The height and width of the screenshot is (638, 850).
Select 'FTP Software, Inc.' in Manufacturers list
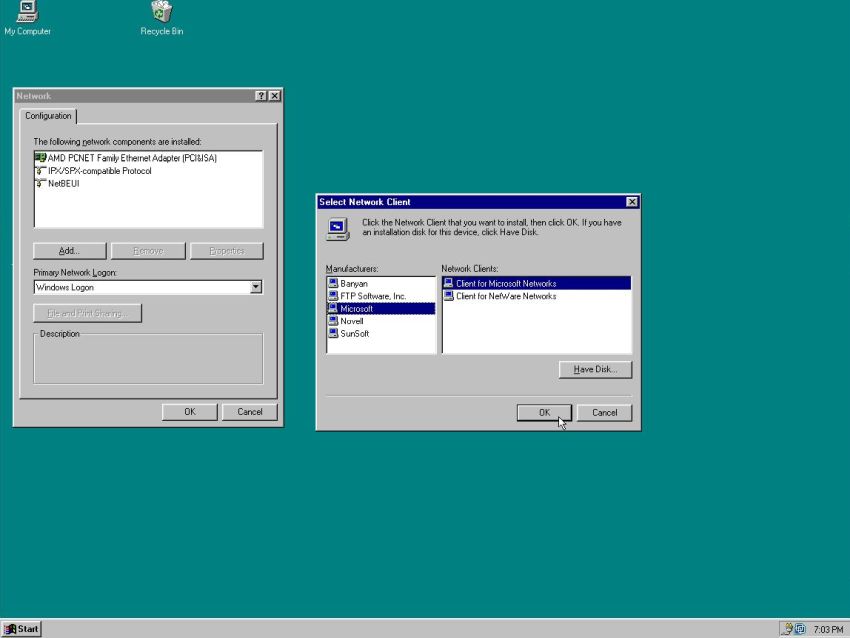(373, 296)
